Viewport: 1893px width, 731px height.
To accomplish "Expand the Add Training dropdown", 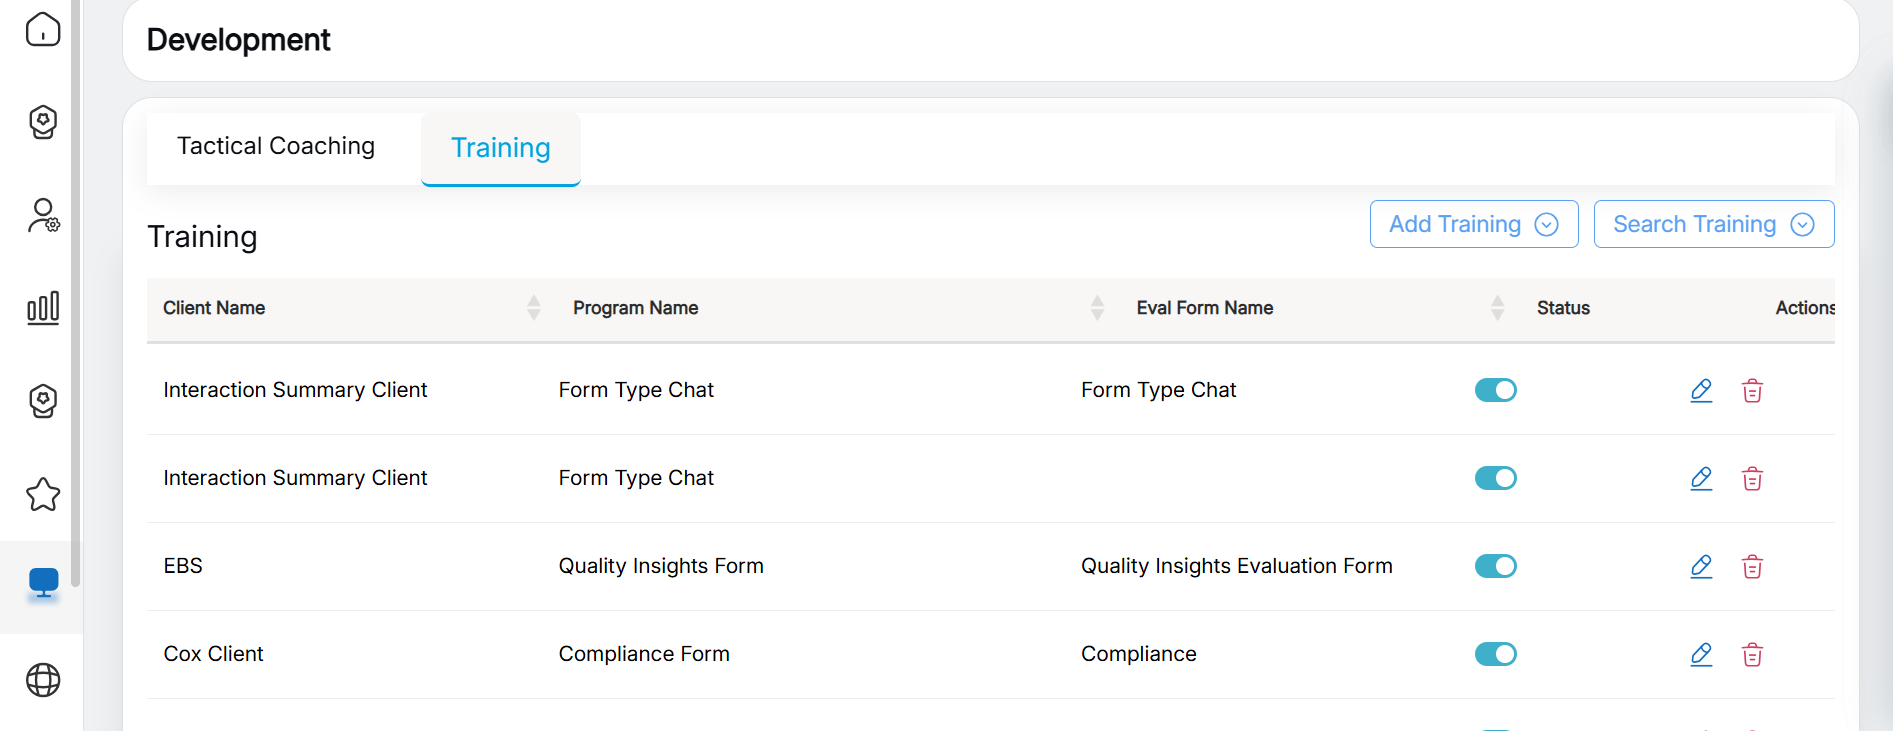I will (x=1473, y=224).
